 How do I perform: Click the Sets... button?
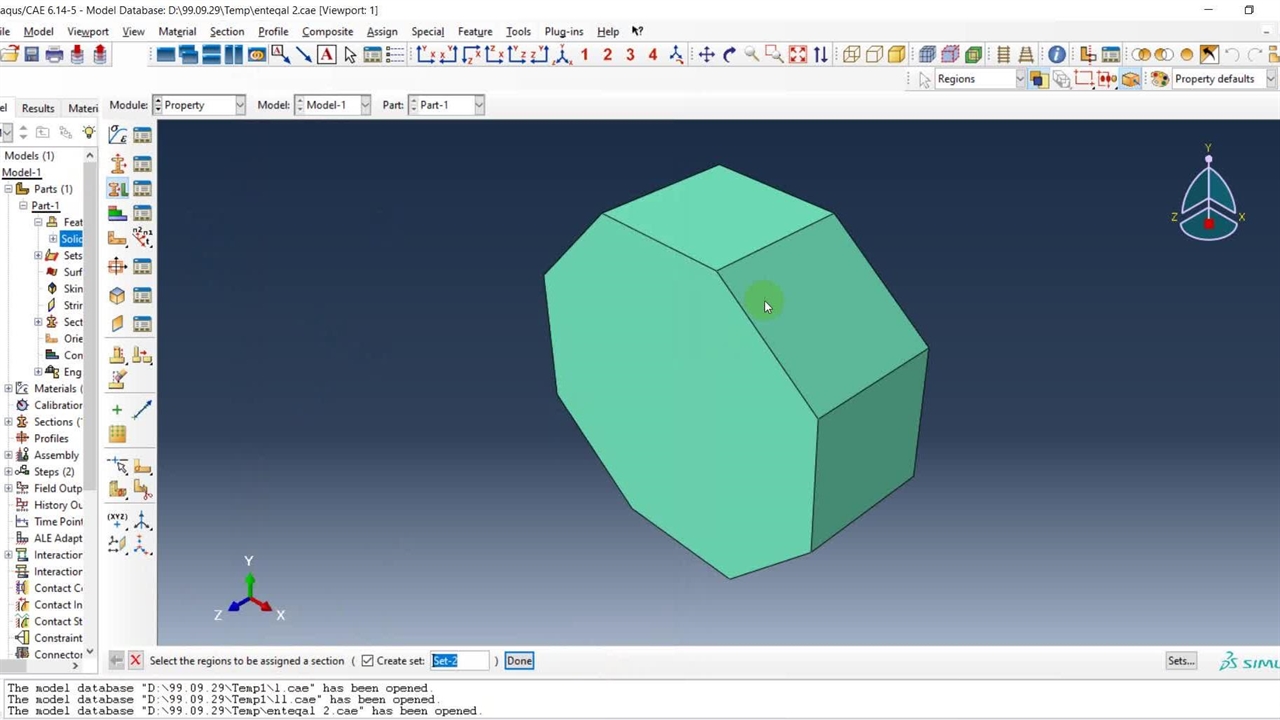(x=1181, y=661)
